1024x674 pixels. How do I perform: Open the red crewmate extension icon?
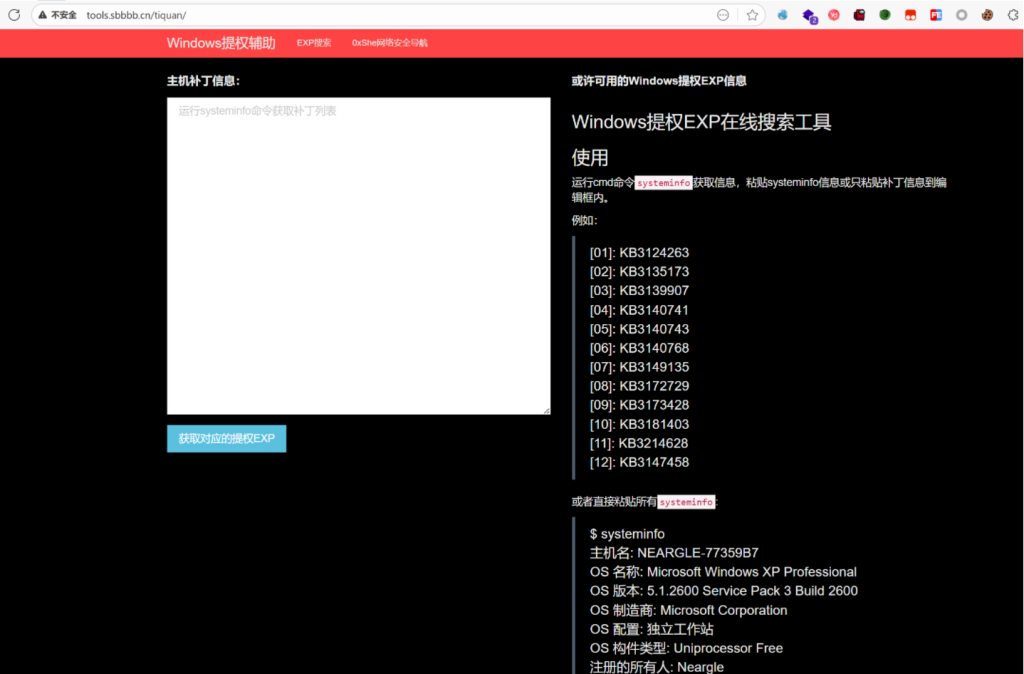pos(859,15)
